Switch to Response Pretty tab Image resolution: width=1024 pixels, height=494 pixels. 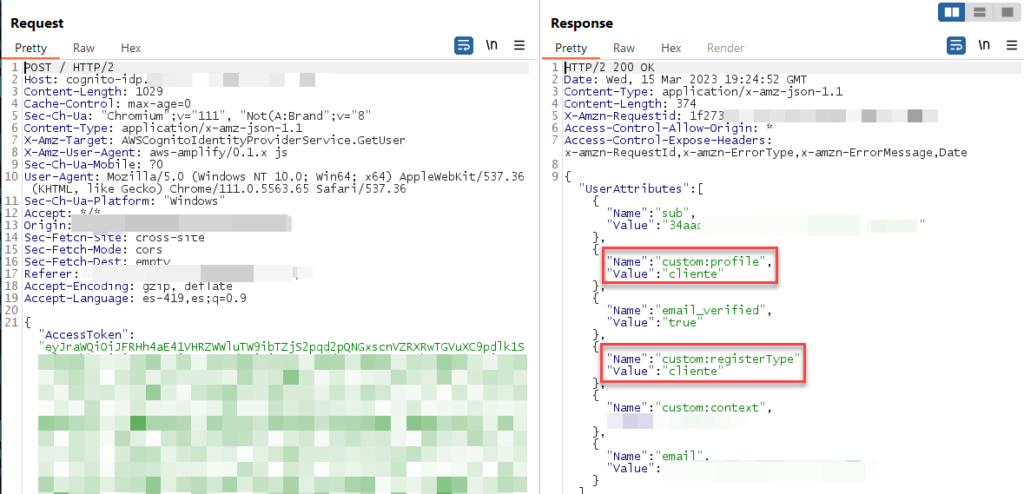pyautogui.click(x=571, y=48)
